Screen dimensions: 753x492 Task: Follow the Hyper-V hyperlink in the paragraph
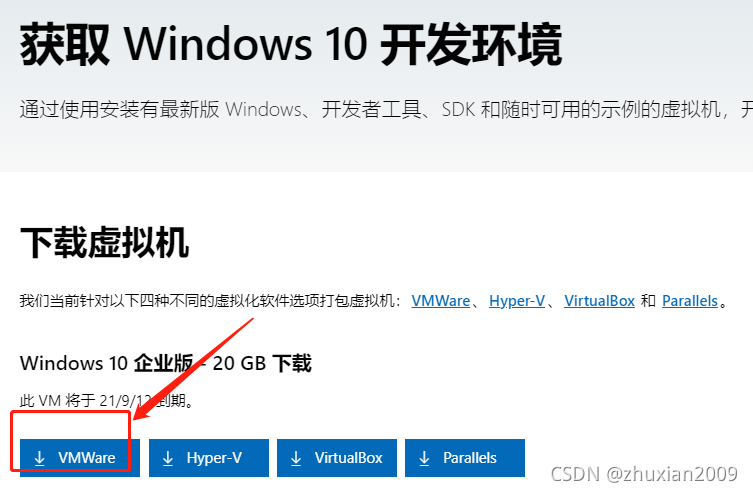coord(517,301)
